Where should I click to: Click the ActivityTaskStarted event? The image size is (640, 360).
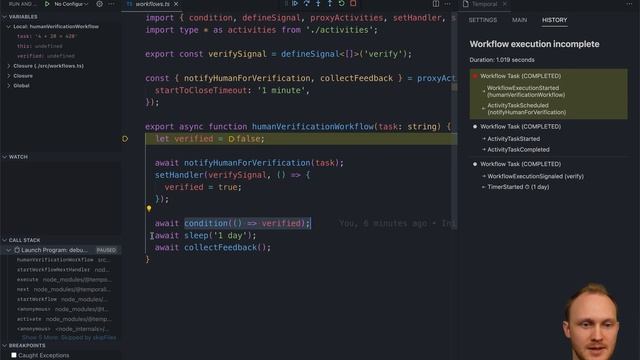point(513,139)
